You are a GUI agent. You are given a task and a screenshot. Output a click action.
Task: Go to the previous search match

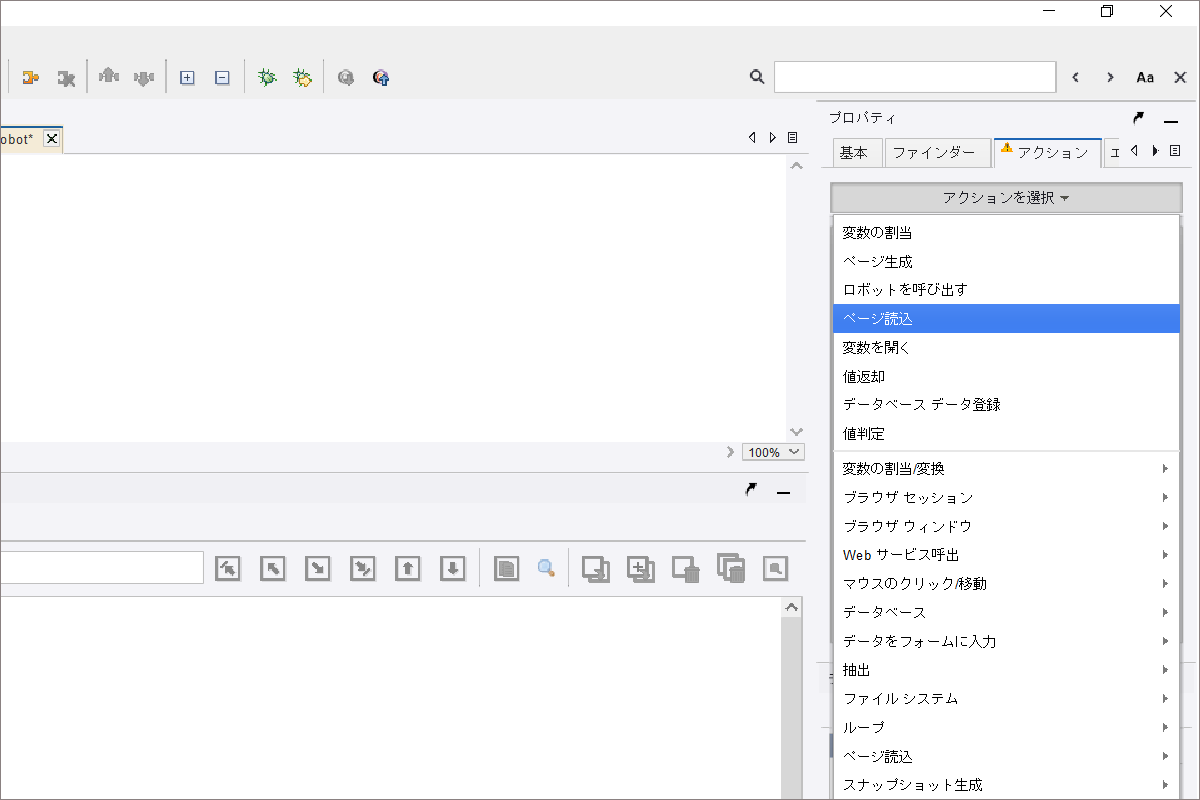(x=1076, y=77)
